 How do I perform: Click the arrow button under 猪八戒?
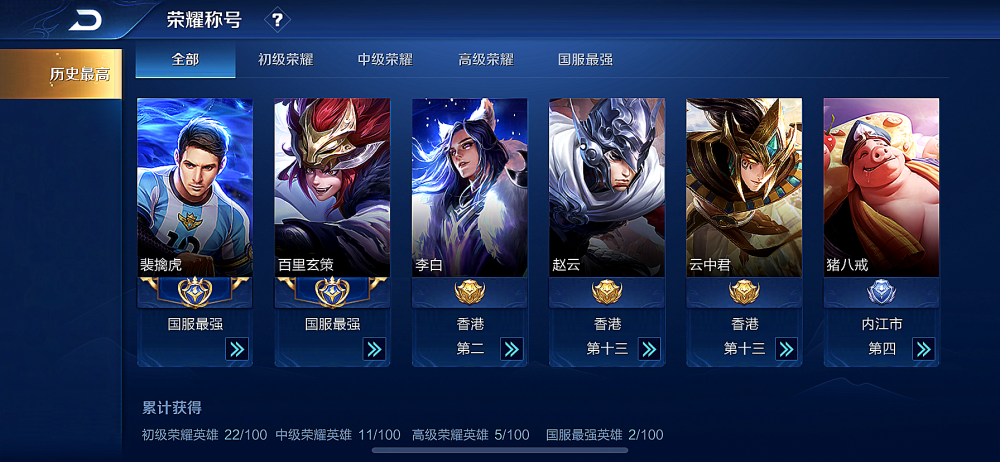click(x=923, y=349)
